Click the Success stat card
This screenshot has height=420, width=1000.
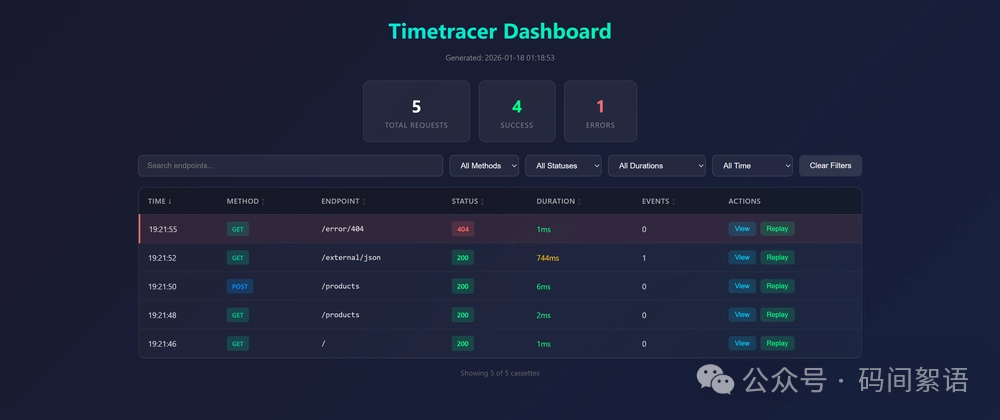517,112
